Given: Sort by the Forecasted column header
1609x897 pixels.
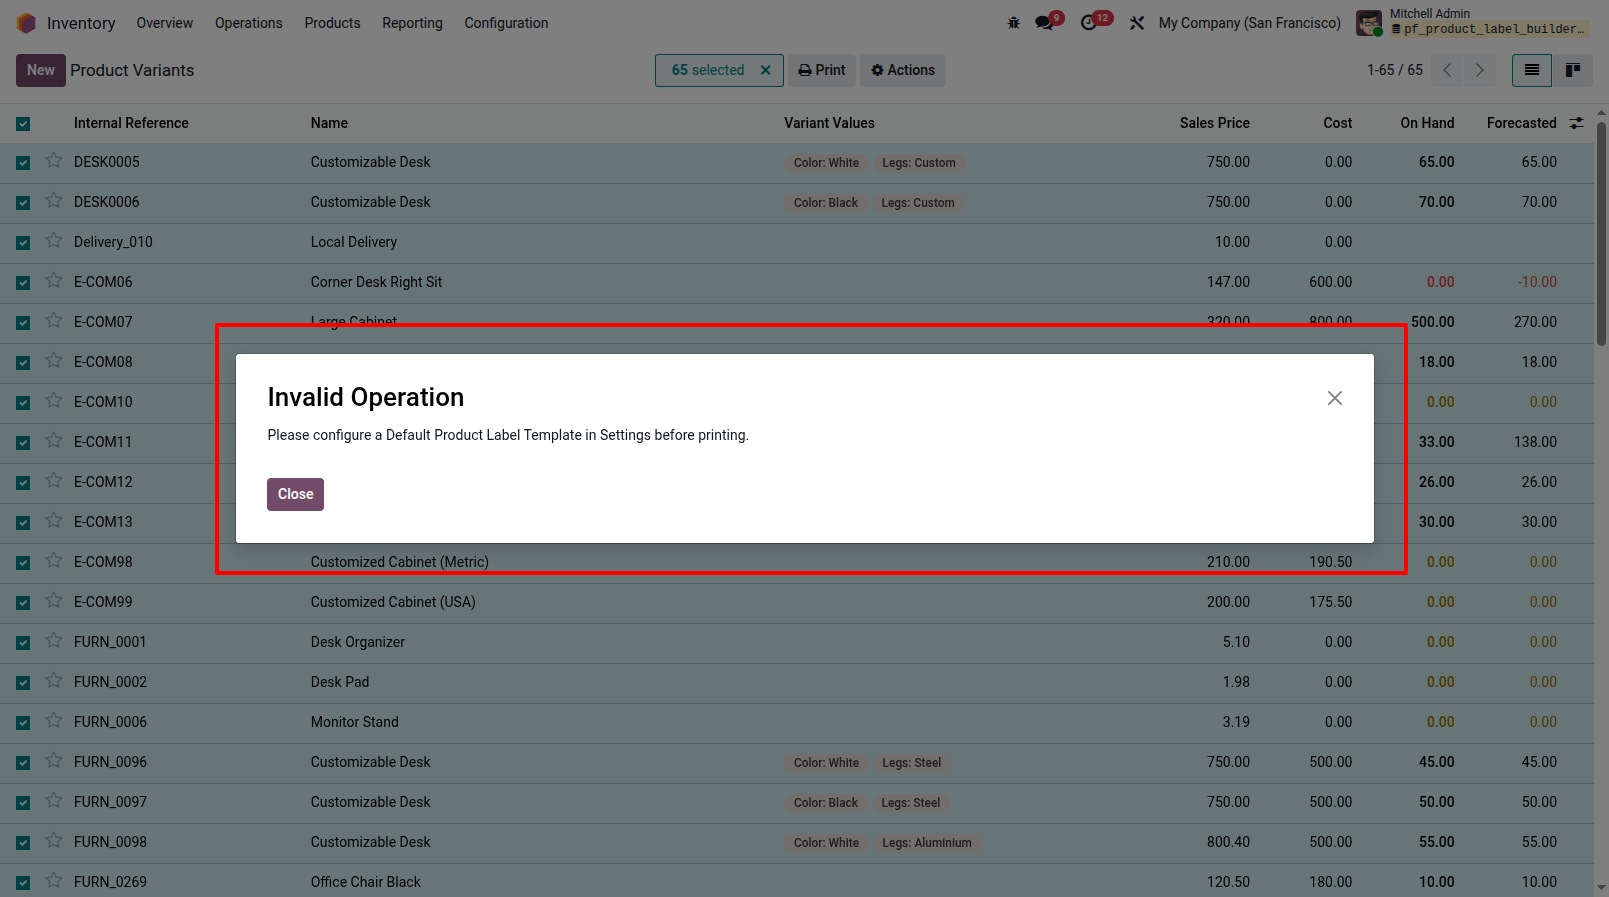Looking at the screenshot, I should pos(1522,123).
